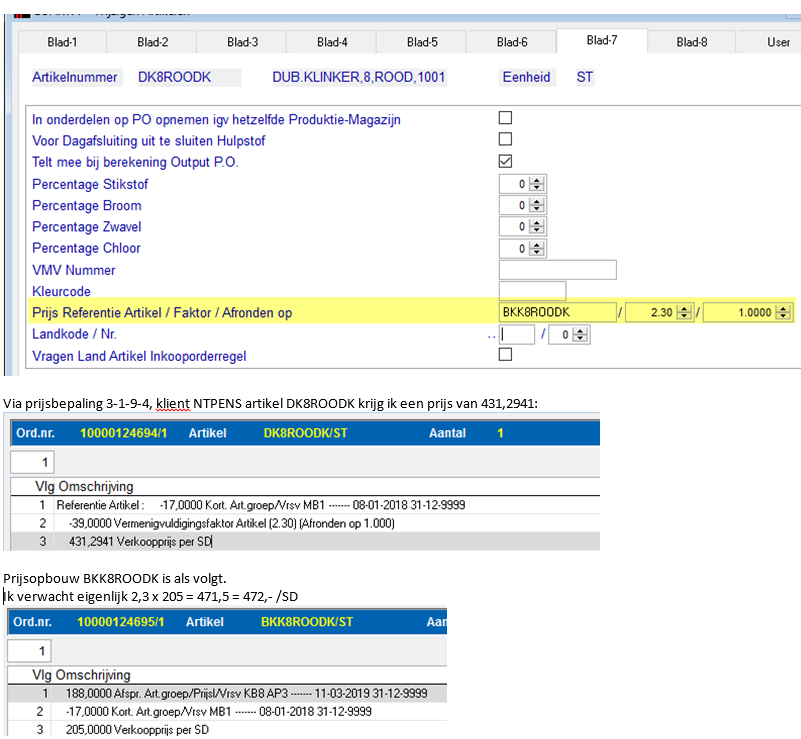Switch to the User tab
This screenshot has height=739, width=801.
778,42
